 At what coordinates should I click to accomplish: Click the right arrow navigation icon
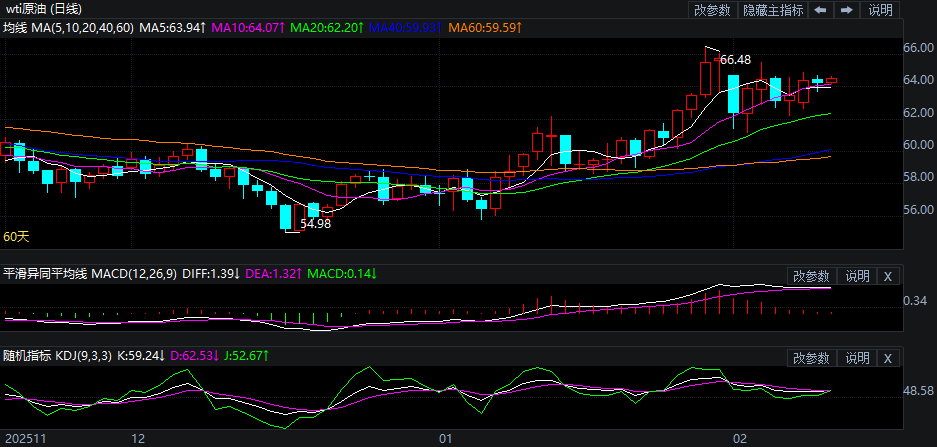[846, 10]
